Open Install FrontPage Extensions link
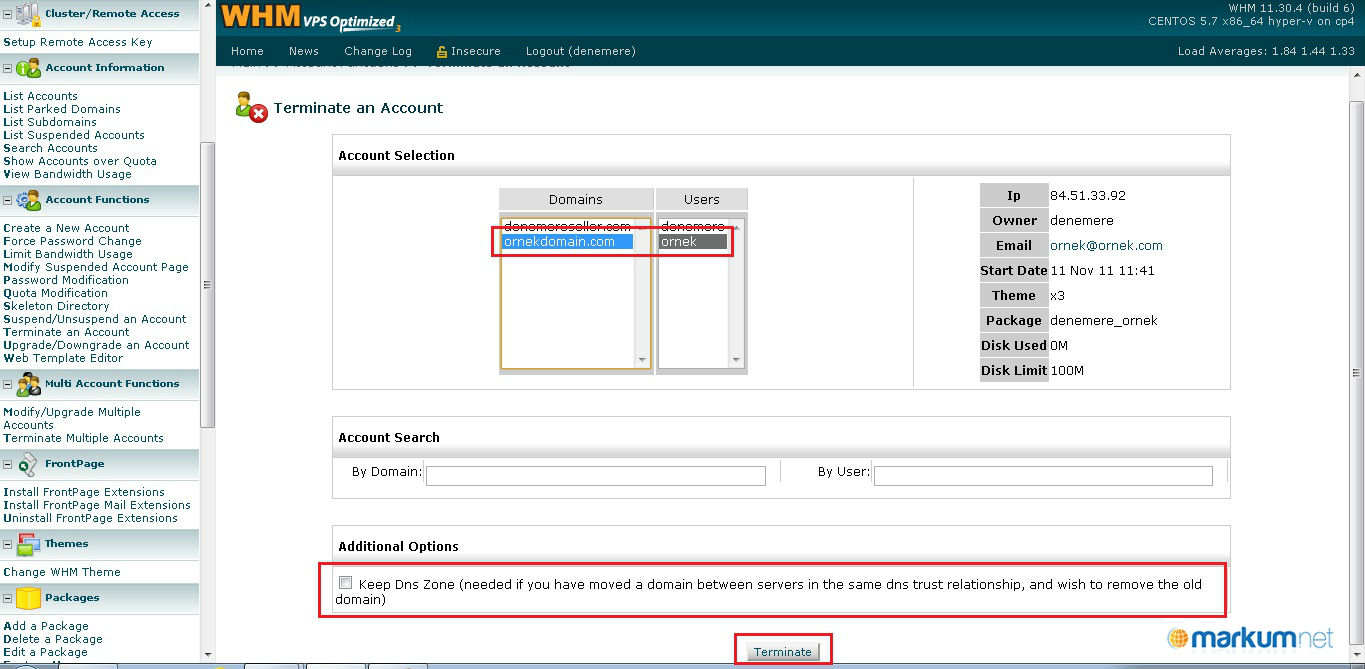The image size is (1365, 669). pos(84,492)
